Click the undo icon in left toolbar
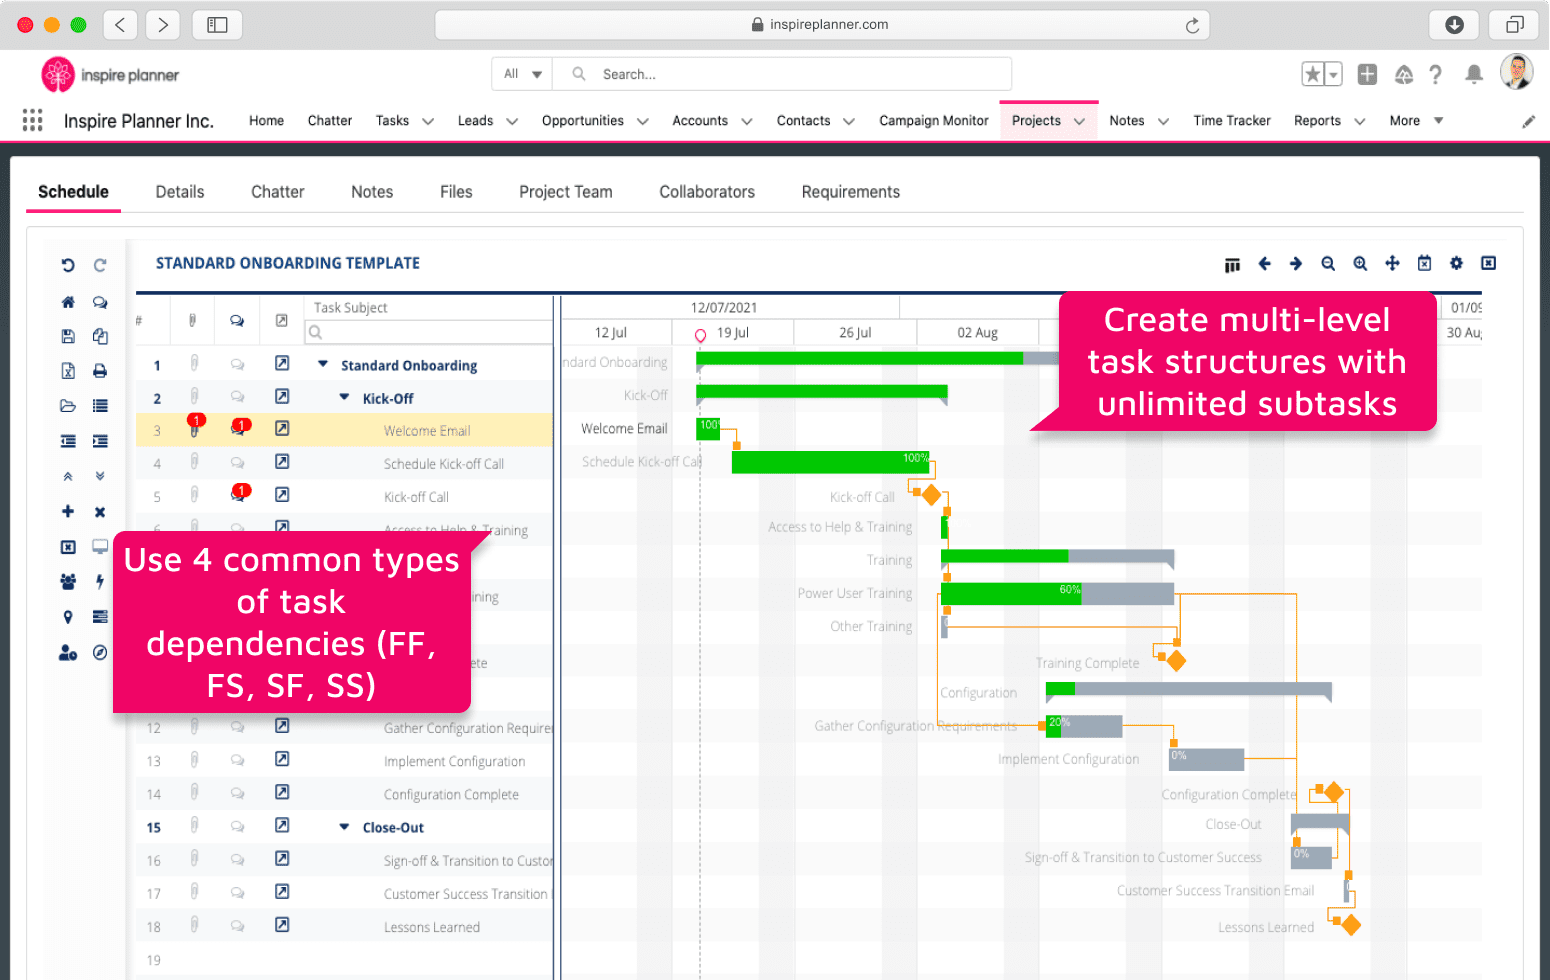This screenshot has height=980, width=1550. pyautogui.click(x=68, y=265)
